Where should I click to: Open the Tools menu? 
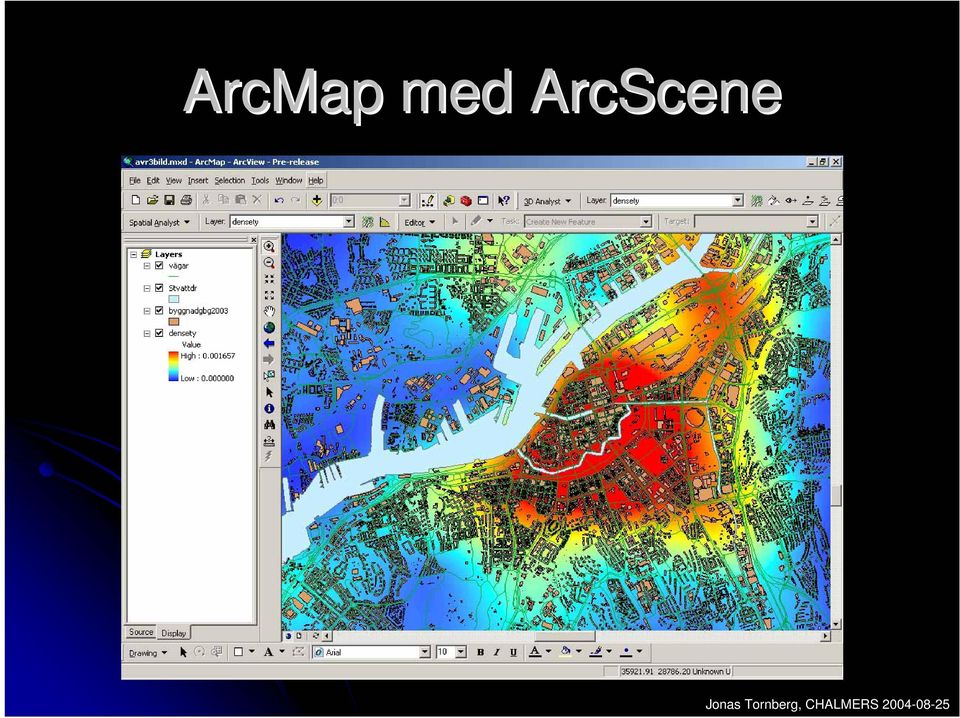point(260,181)
